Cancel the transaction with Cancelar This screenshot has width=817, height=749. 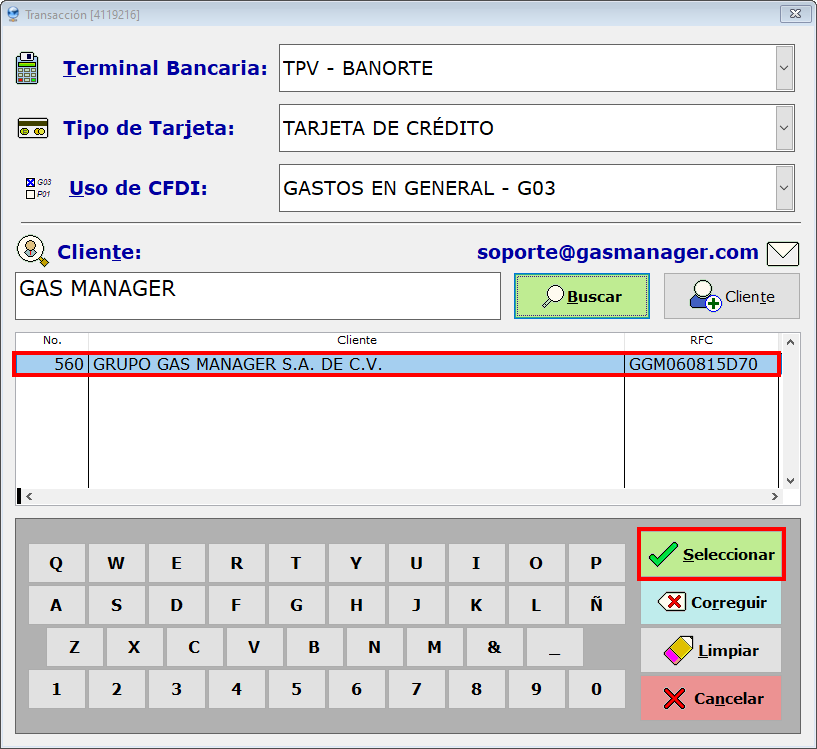click(711, 699)
